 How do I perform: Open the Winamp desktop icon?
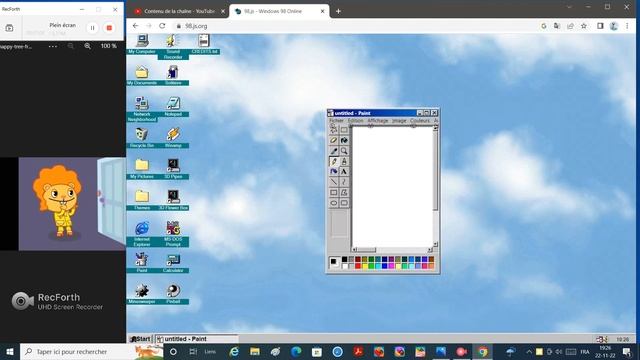173,138
